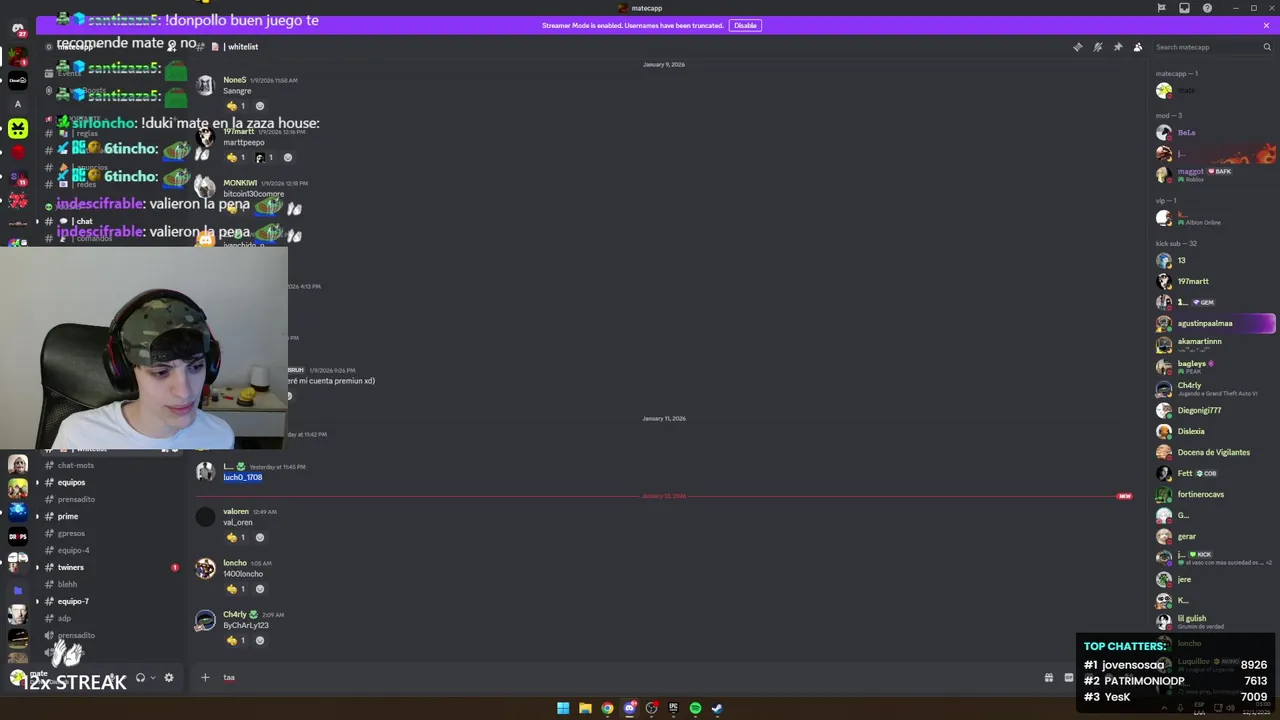Toggle the member list icon

coord(1138,47)
